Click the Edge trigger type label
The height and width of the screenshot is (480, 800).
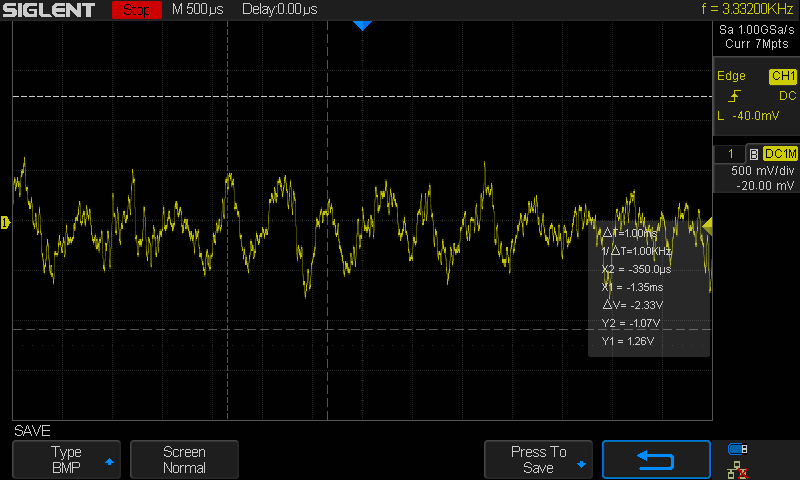(731, 76)
